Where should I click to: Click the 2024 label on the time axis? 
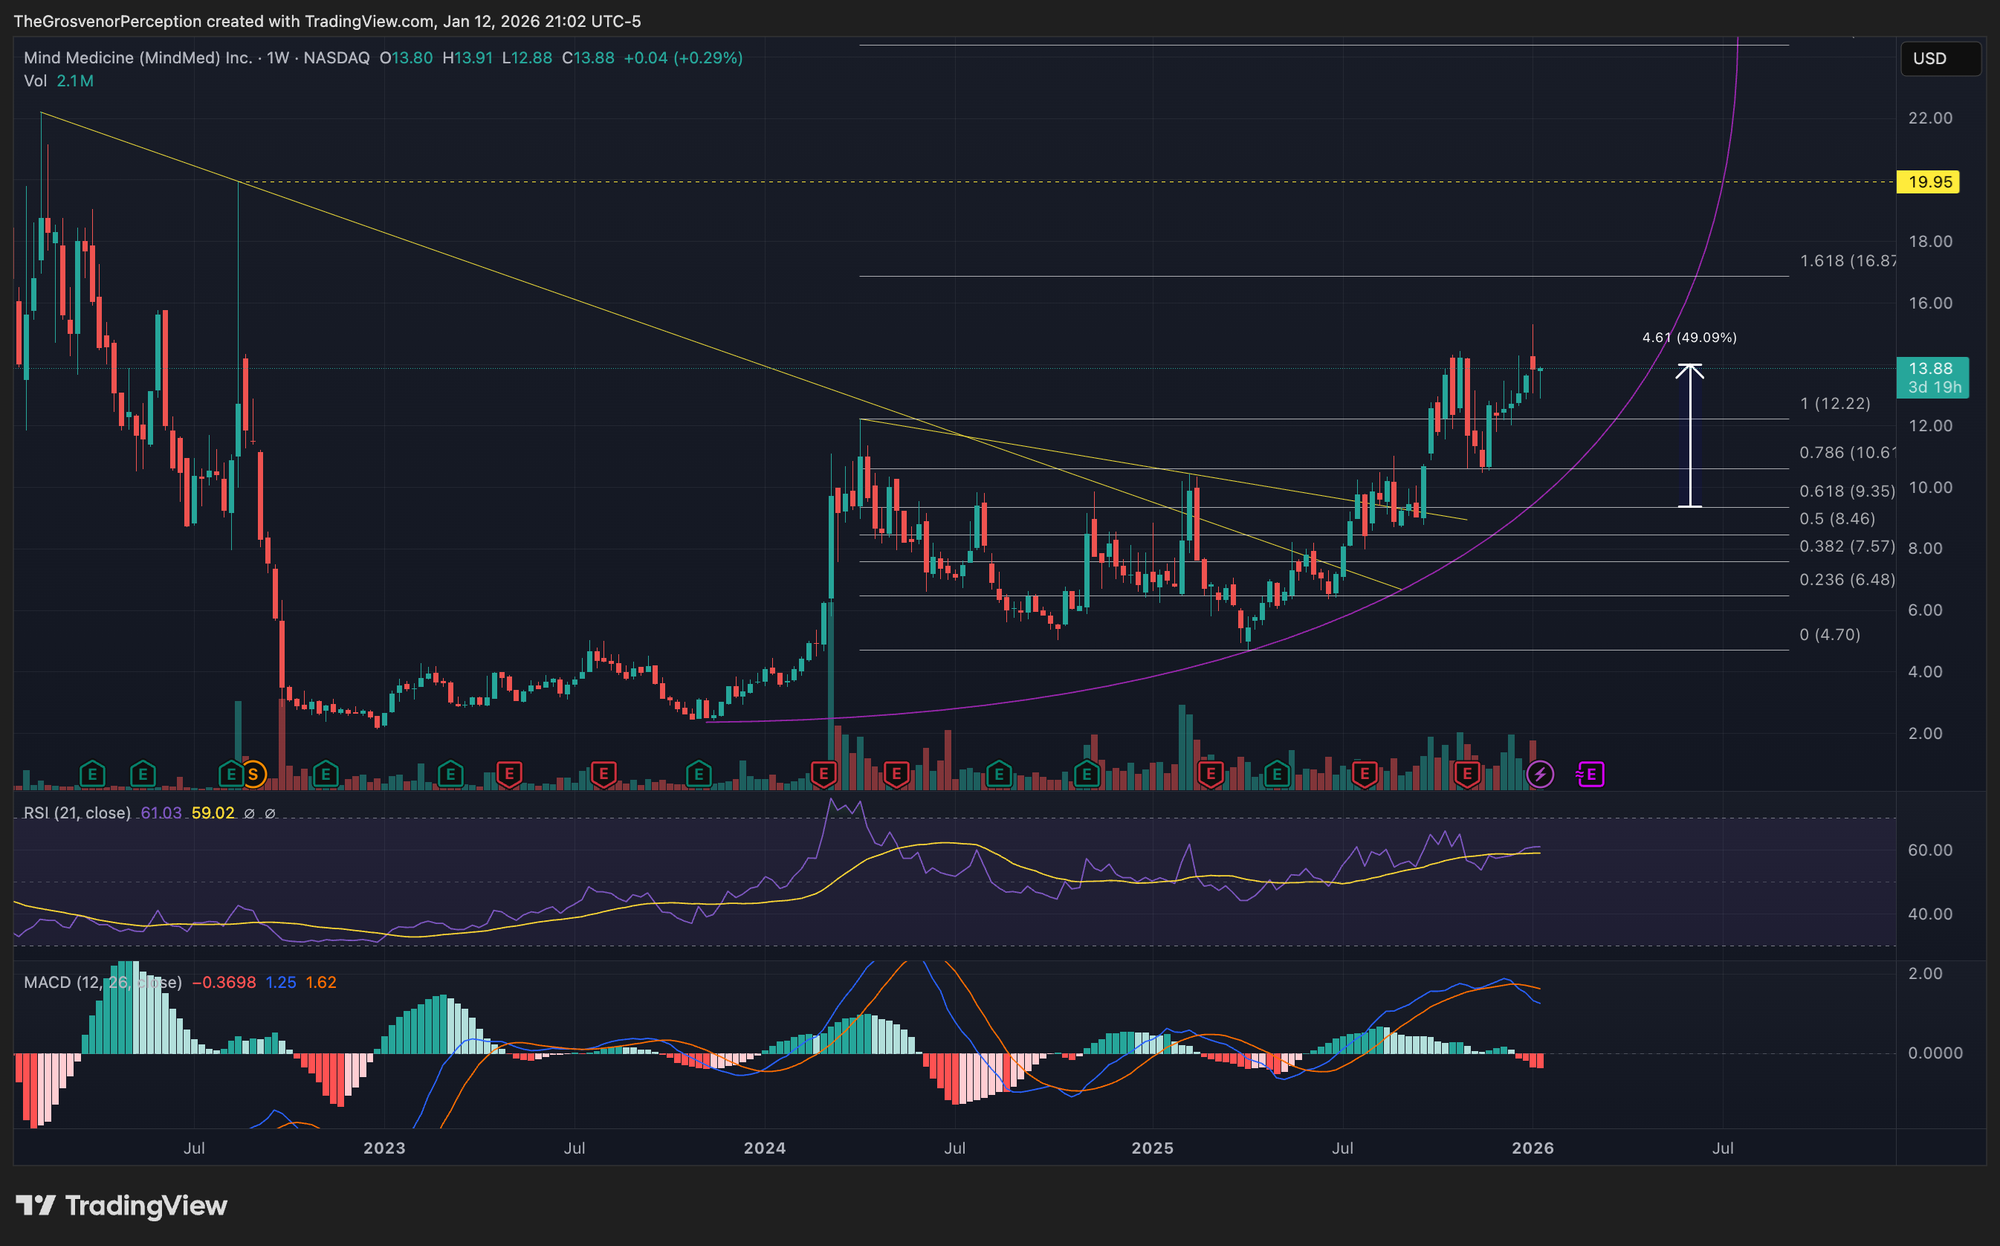[765, 1148]
